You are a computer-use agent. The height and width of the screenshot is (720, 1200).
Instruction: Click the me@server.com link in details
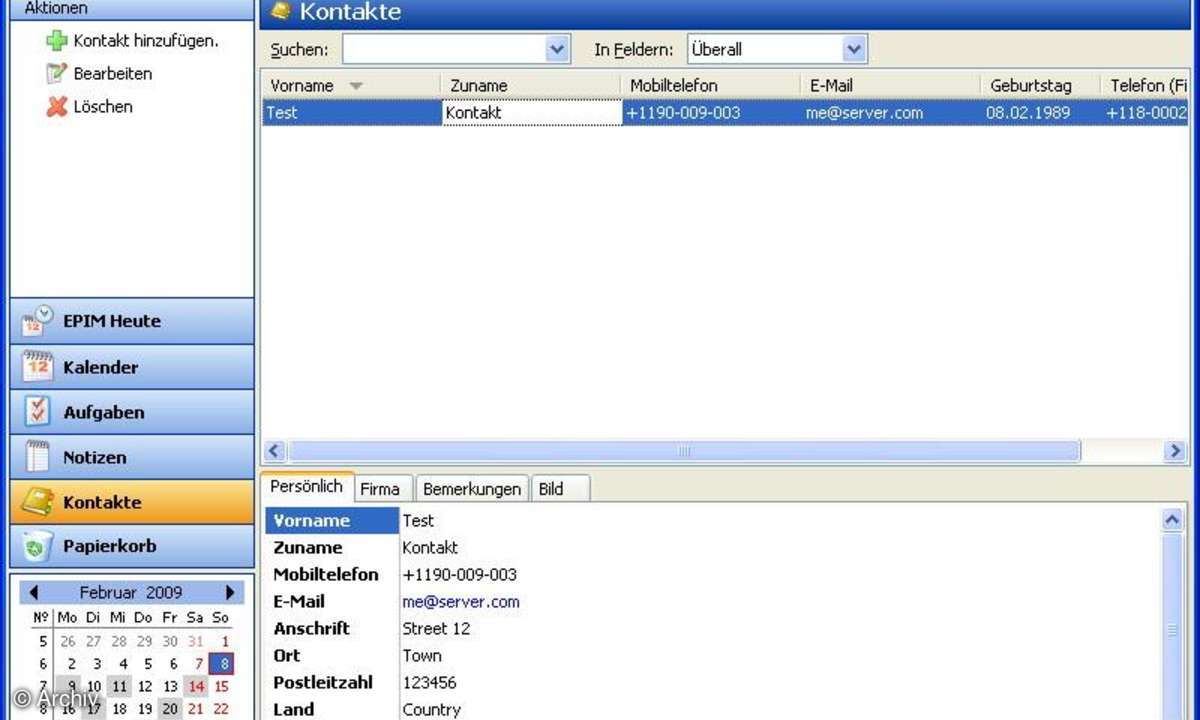pyautogui.click(x=461, y=602)
